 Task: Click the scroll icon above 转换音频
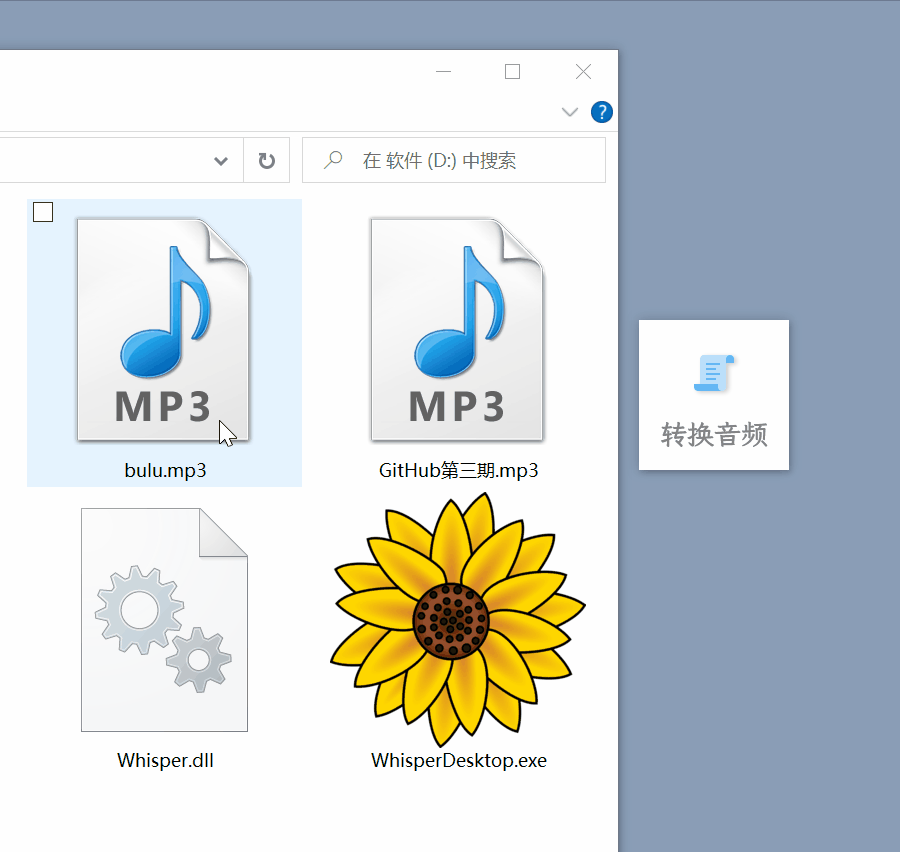pos(714,373)
